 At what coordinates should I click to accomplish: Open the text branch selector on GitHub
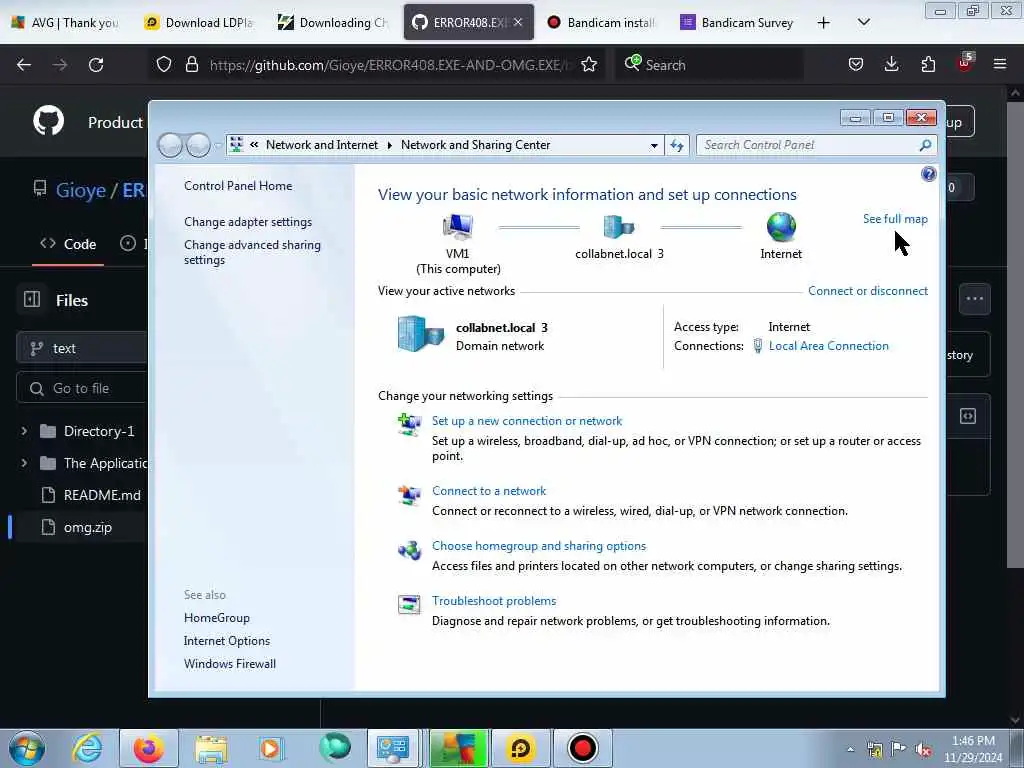point(82,348)
